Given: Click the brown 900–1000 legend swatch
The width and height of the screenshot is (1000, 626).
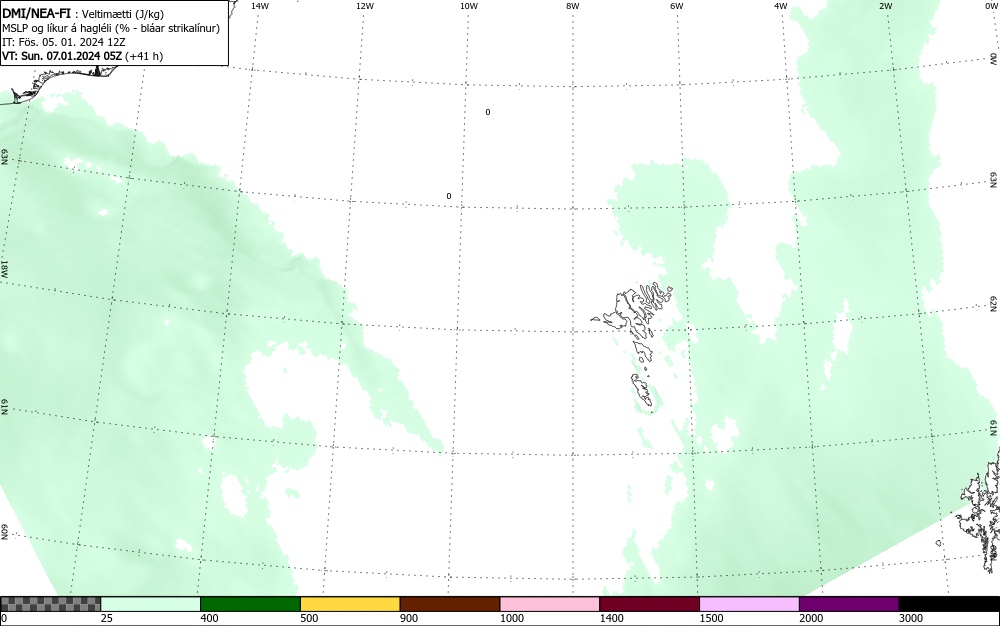Looking at the screenshot, I should (450, 604).
